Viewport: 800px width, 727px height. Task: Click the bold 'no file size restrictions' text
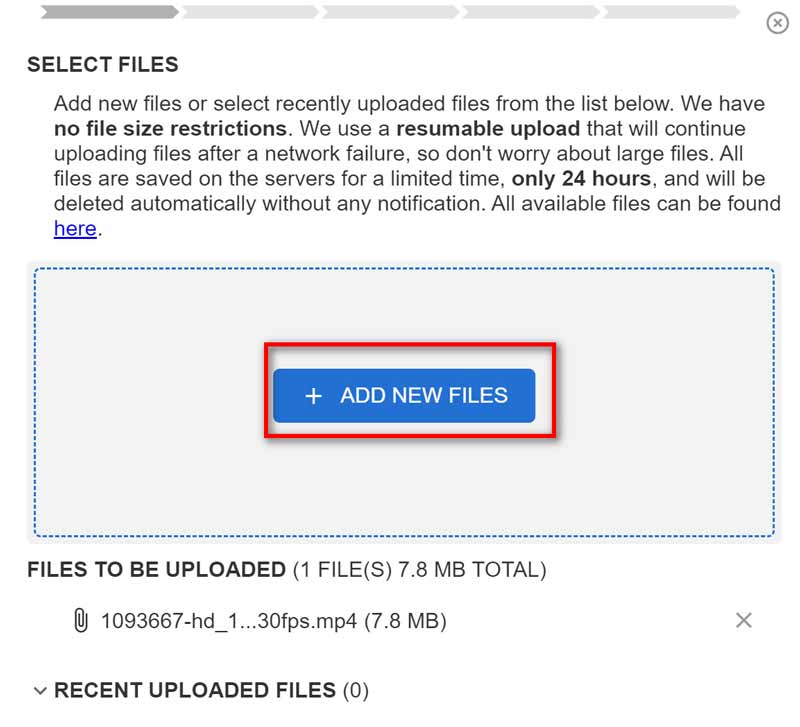(x=170, y=129)
